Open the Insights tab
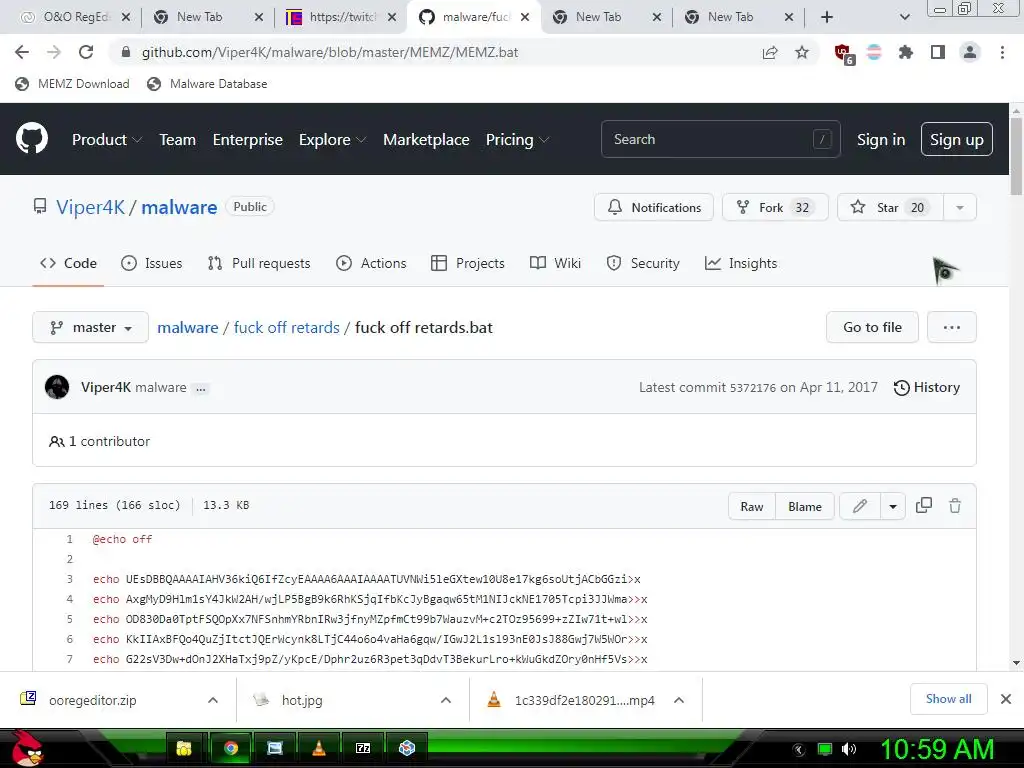 tap(741, 263)
